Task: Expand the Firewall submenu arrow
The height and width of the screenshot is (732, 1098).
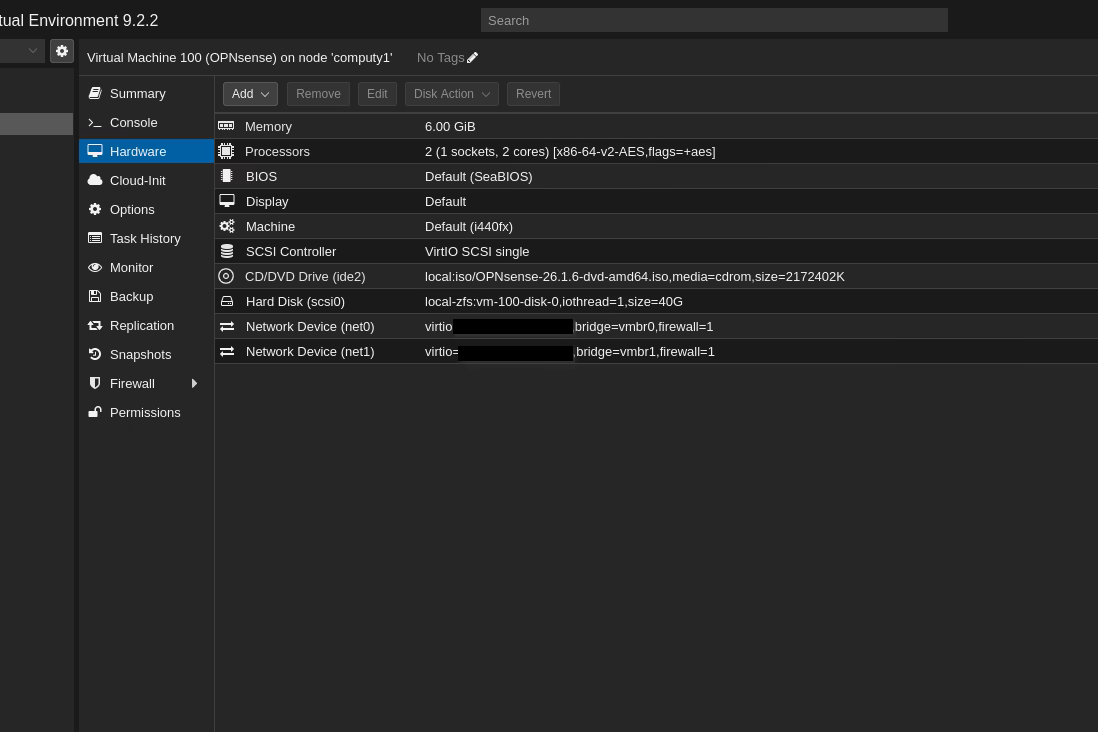Action: point(194,383)
